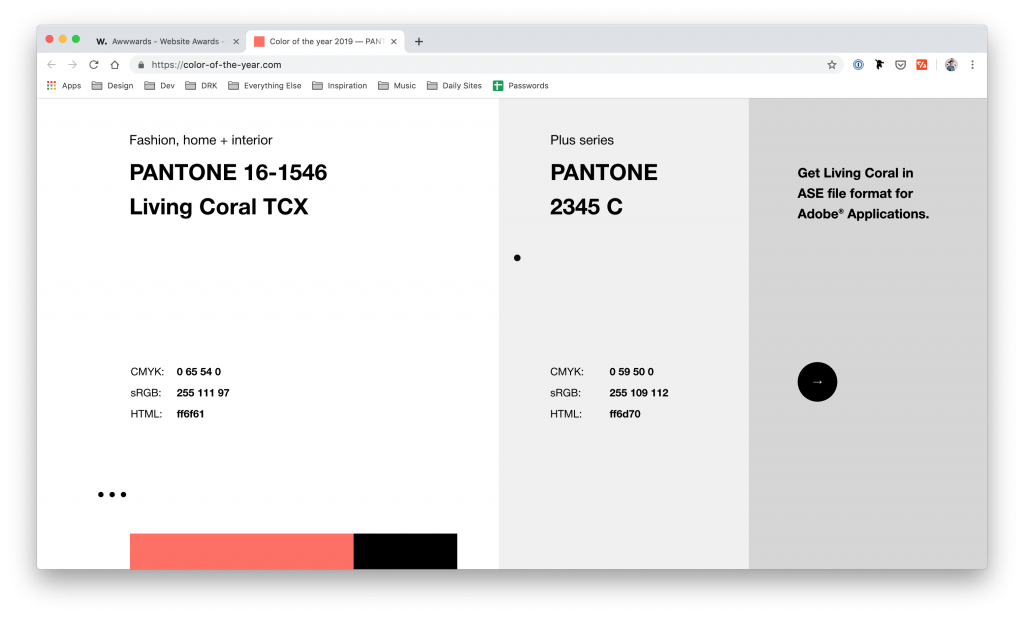Click the Living Coral TCX heading

point(219,207)
